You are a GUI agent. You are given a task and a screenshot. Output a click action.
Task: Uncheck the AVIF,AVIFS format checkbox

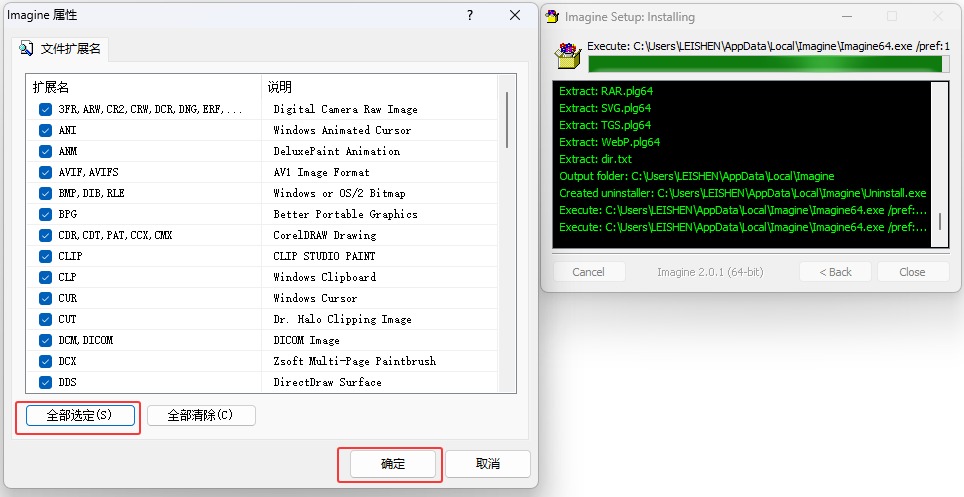(45, 172)
